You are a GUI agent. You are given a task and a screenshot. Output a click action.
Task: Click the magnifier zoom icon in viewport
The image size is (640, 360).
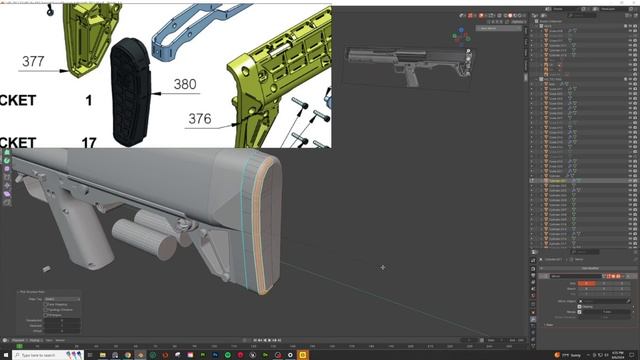click(x=468, y=52)
